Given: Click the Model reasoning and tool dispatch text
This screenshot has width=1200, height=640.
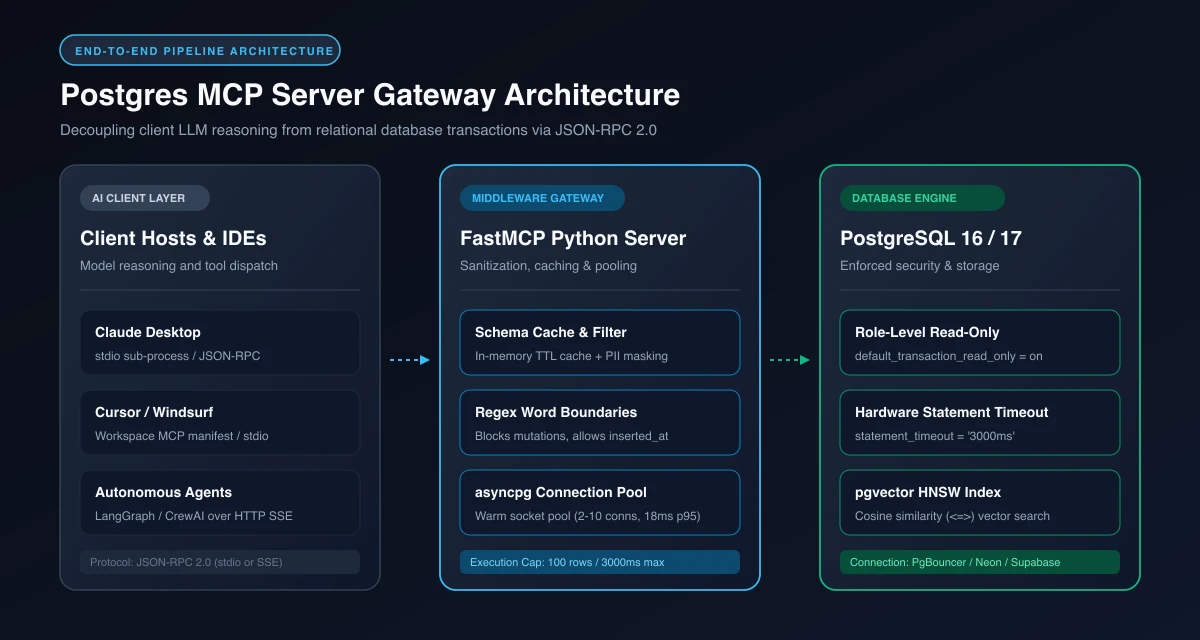Looking at the screenshot, I should point(179,266).
